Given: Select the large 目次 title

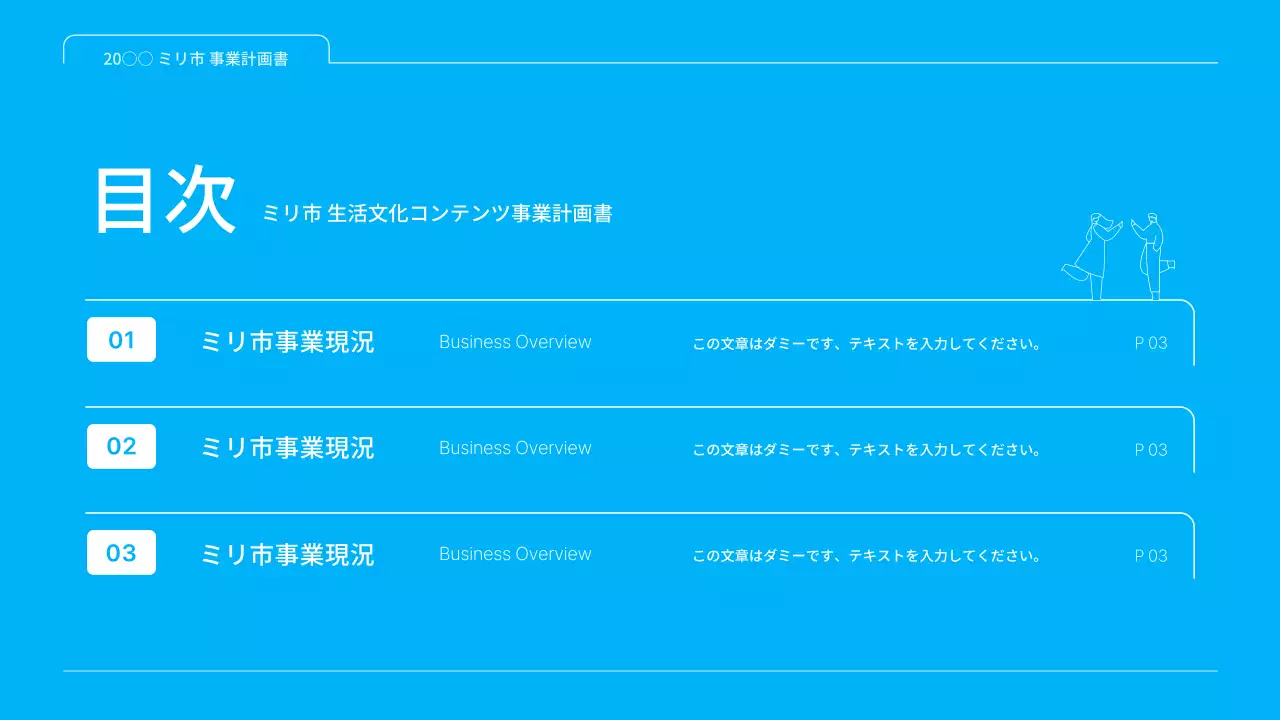Looking at the screenshot, I should [166, 201].
